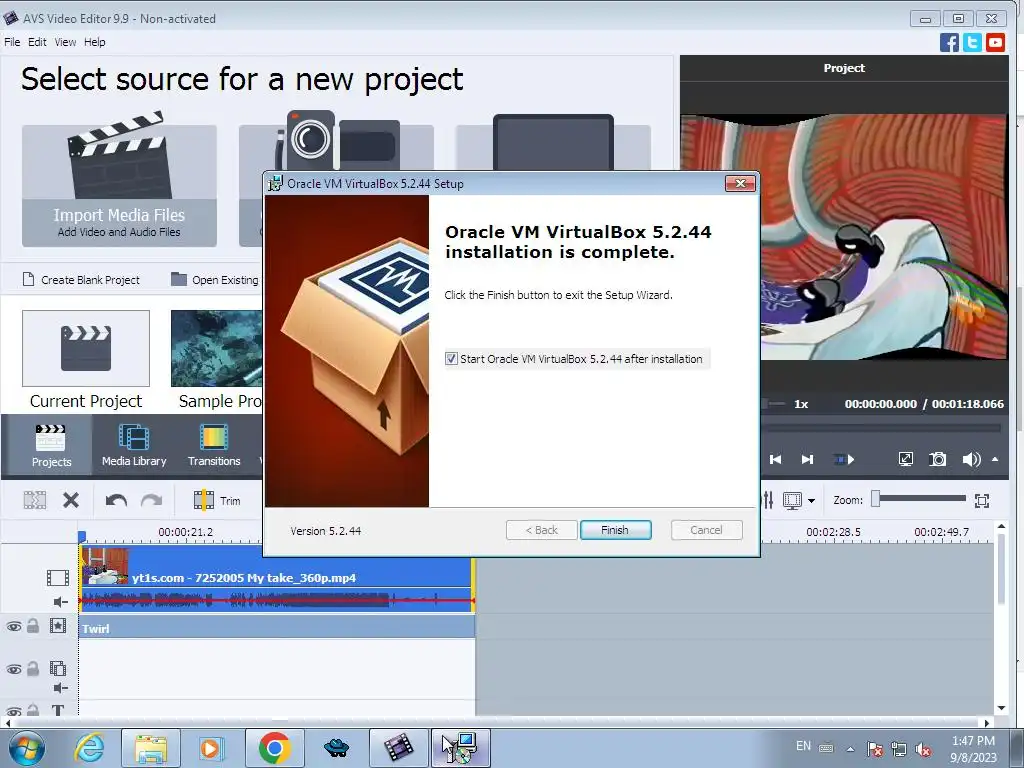Open Windows Explorer folder on taskbar

click(x=151, y=748)
